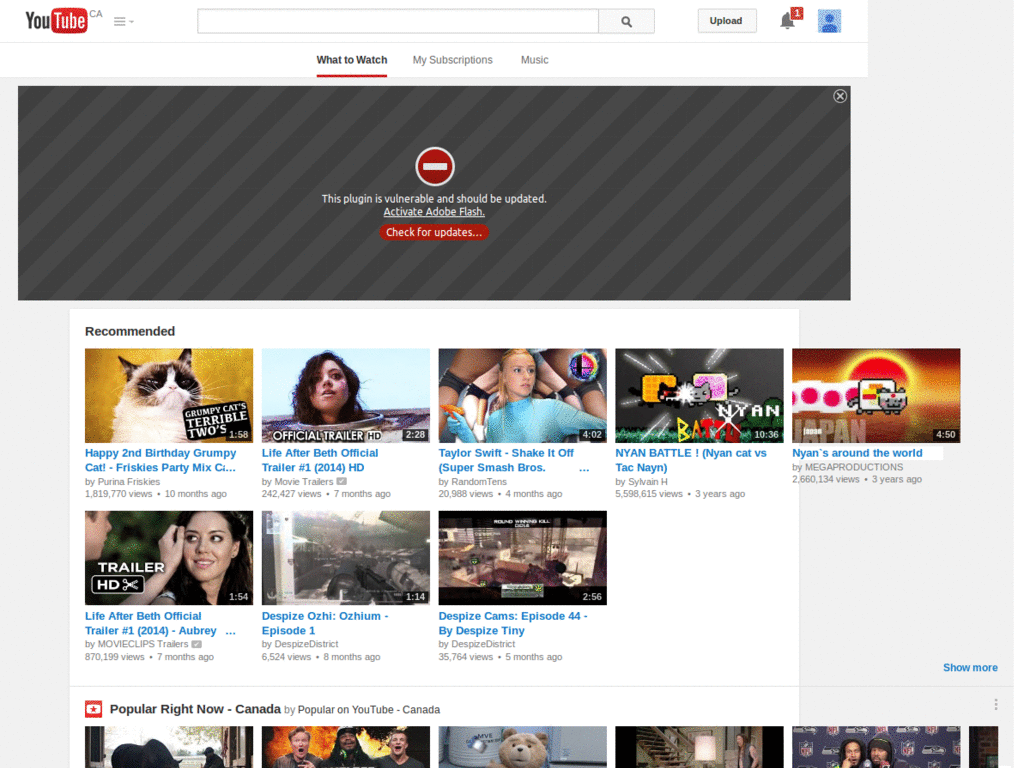Open the fiery explosion popular video thumbnail
Image resolution: width=1024 pixels, height=768 pixels.
(345, 747)
